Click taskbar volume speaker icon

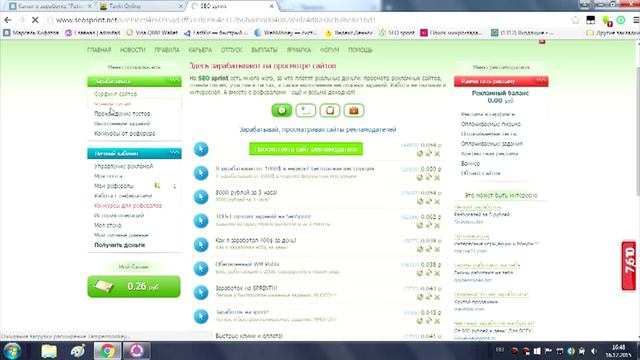point(594,351)
